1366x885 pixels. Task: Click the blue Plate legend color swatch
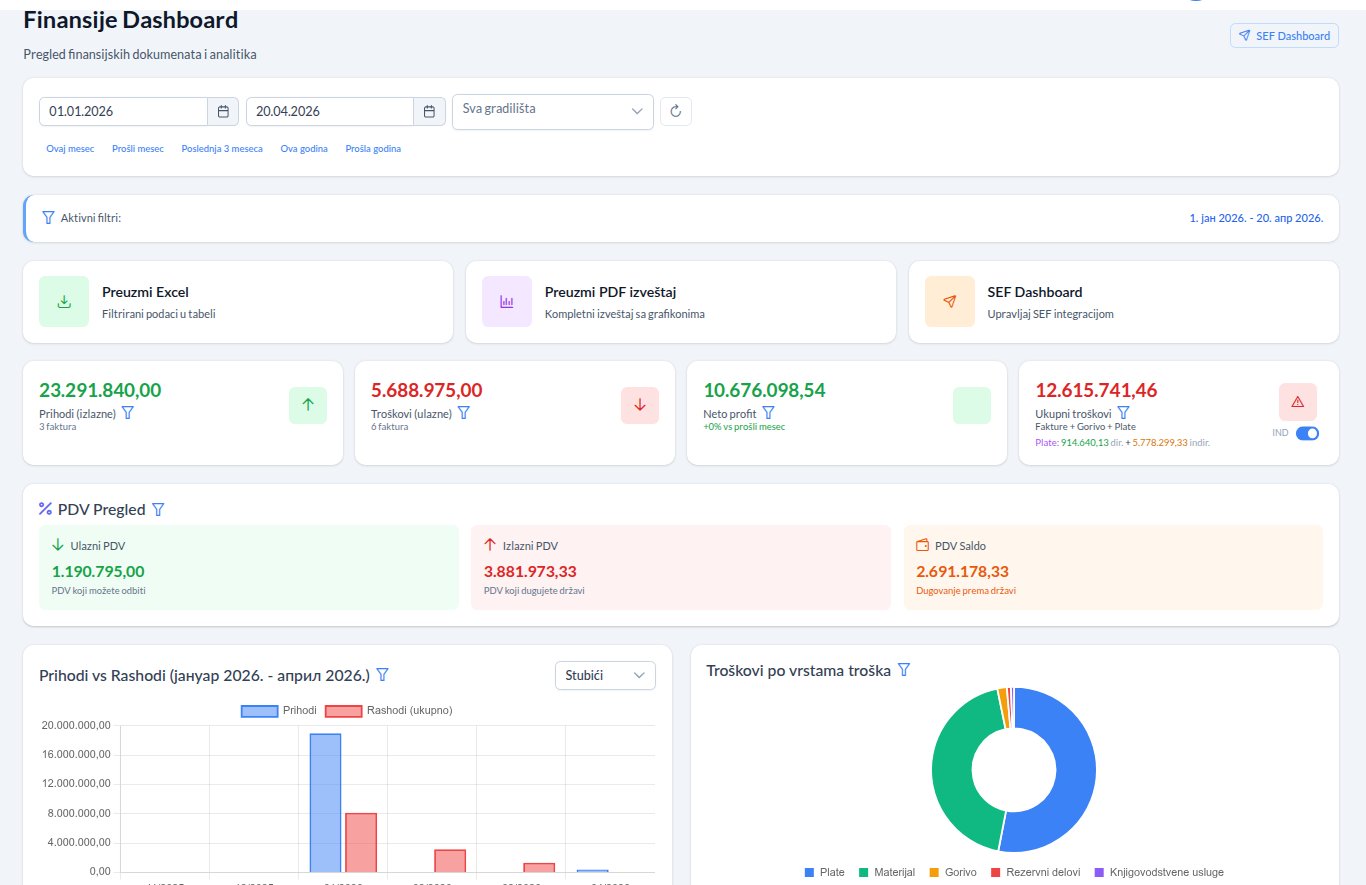[x=809, y=872]
